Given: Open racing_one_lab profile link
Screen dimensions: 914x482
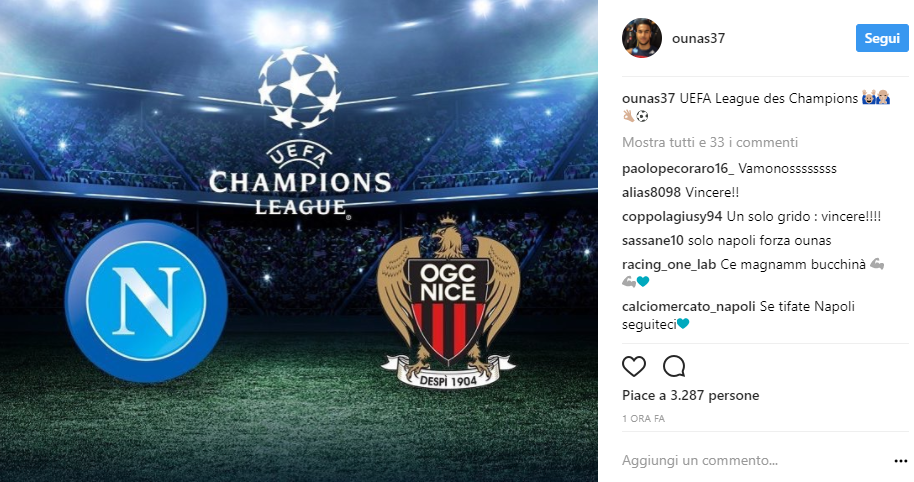Looking at the screenshot, I should (x=669, y=265).
